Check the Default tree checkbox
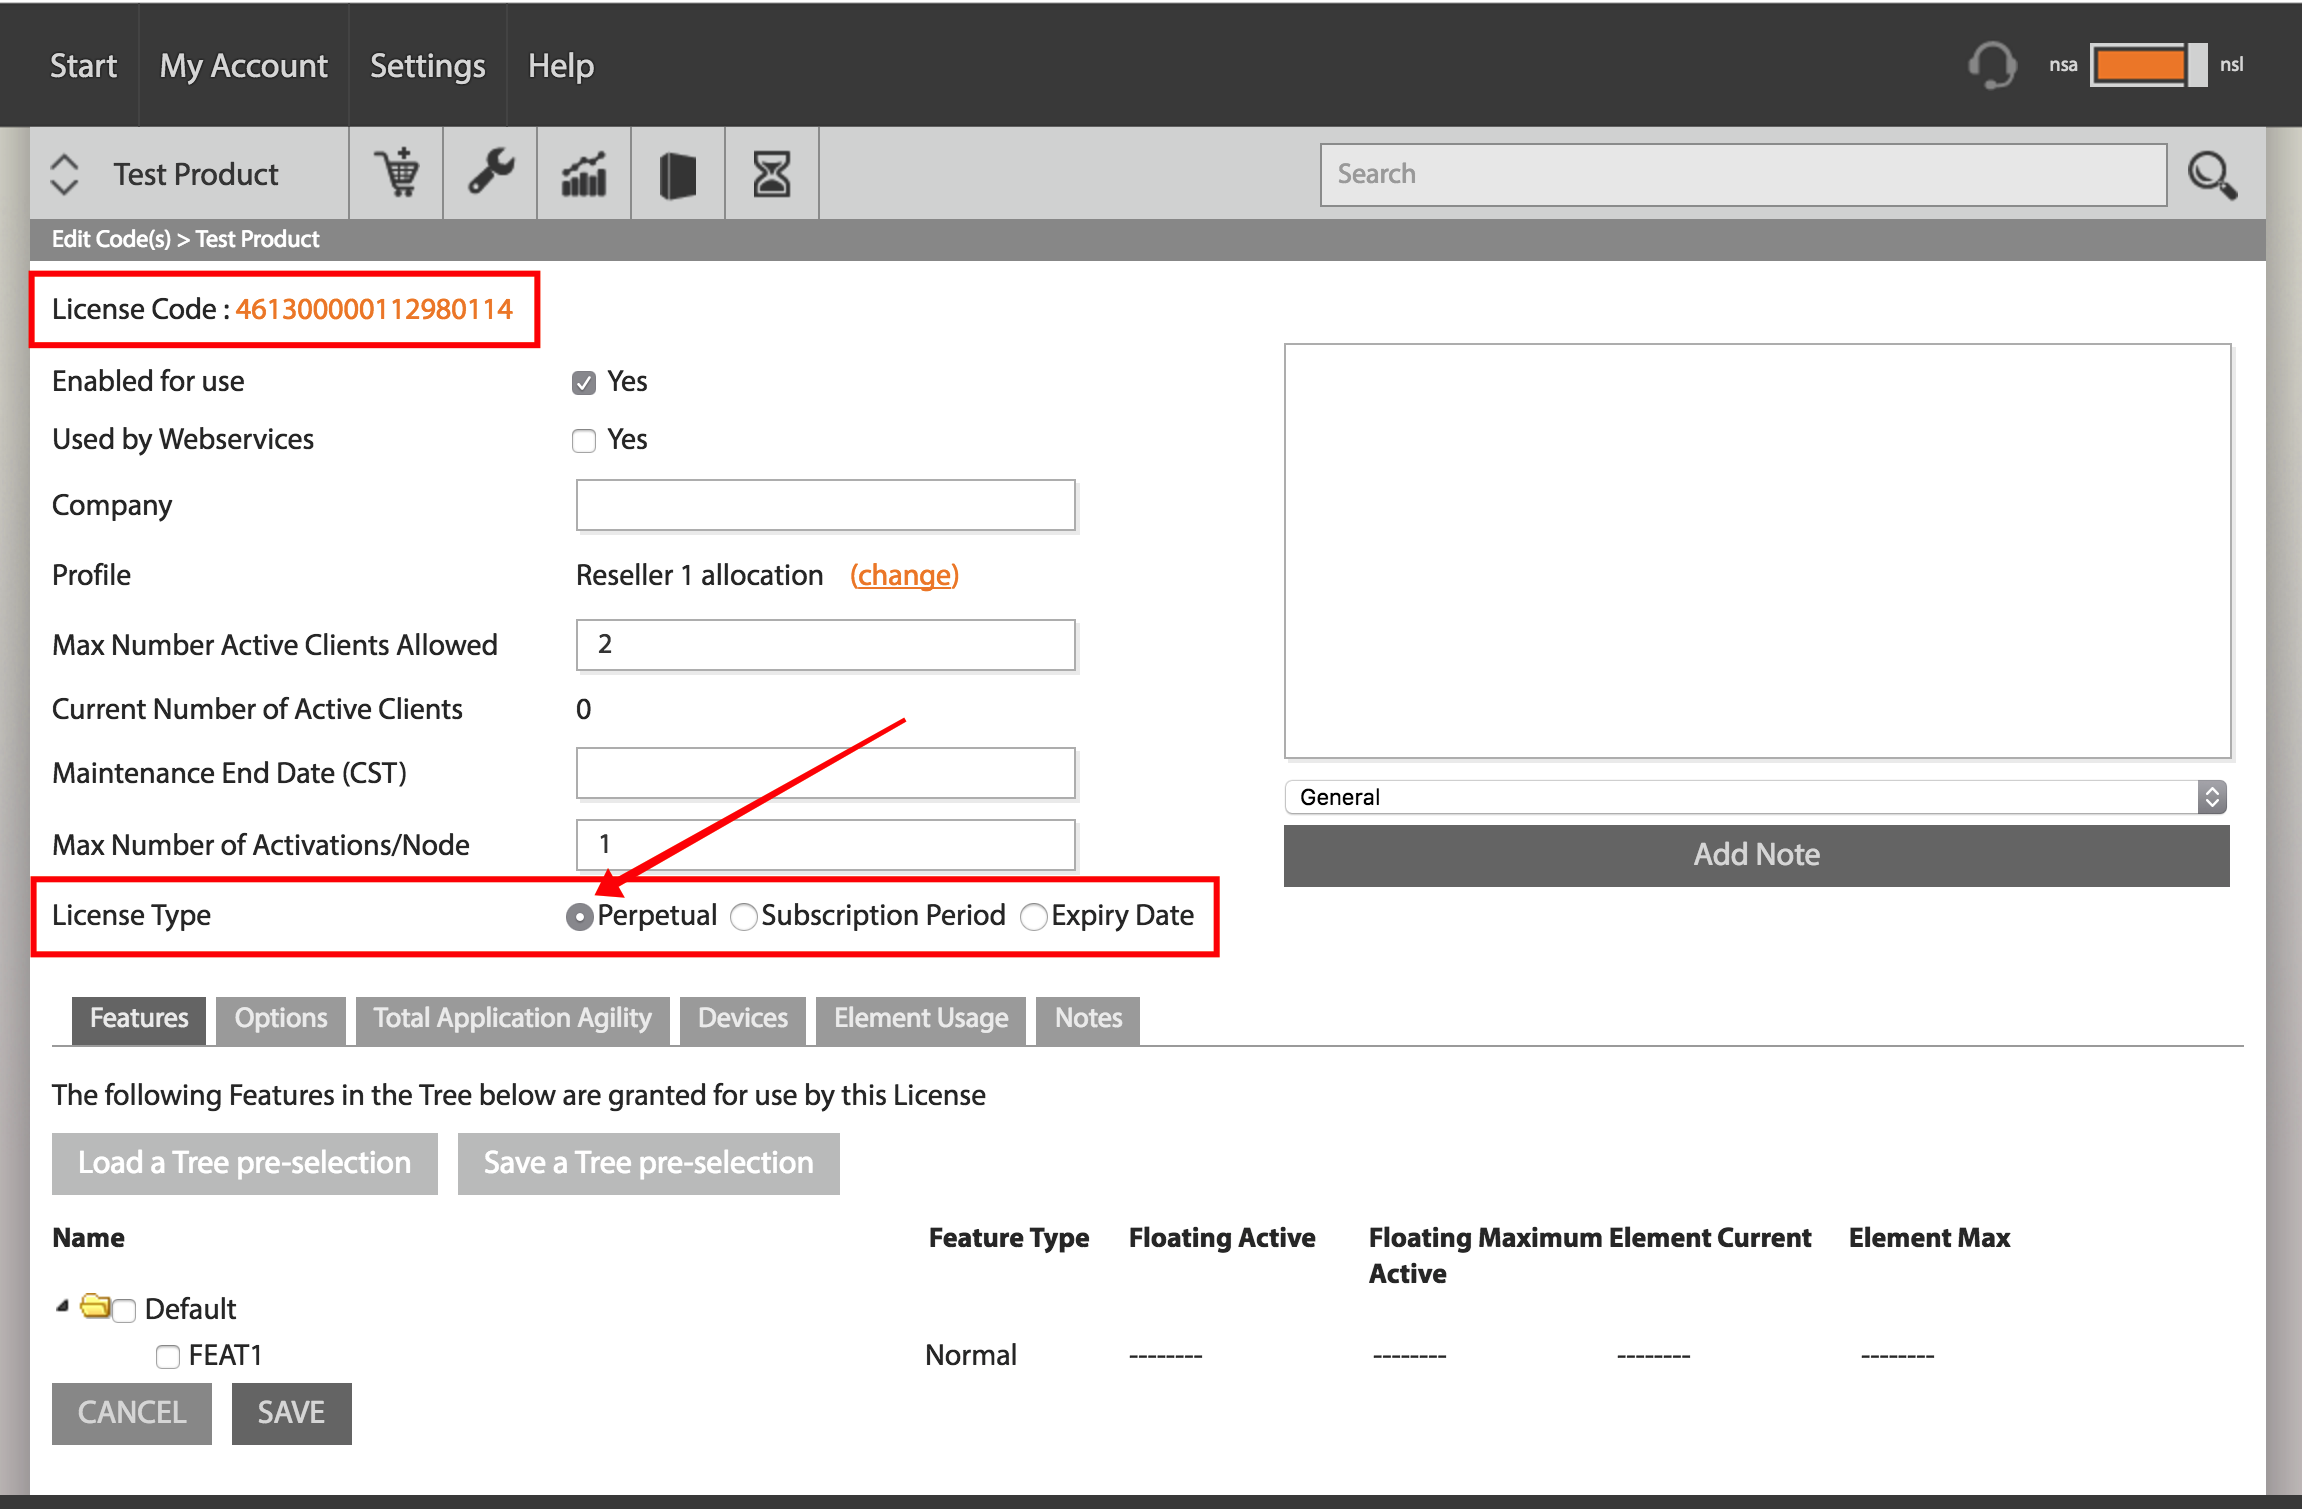 (x=124, y=1310)
